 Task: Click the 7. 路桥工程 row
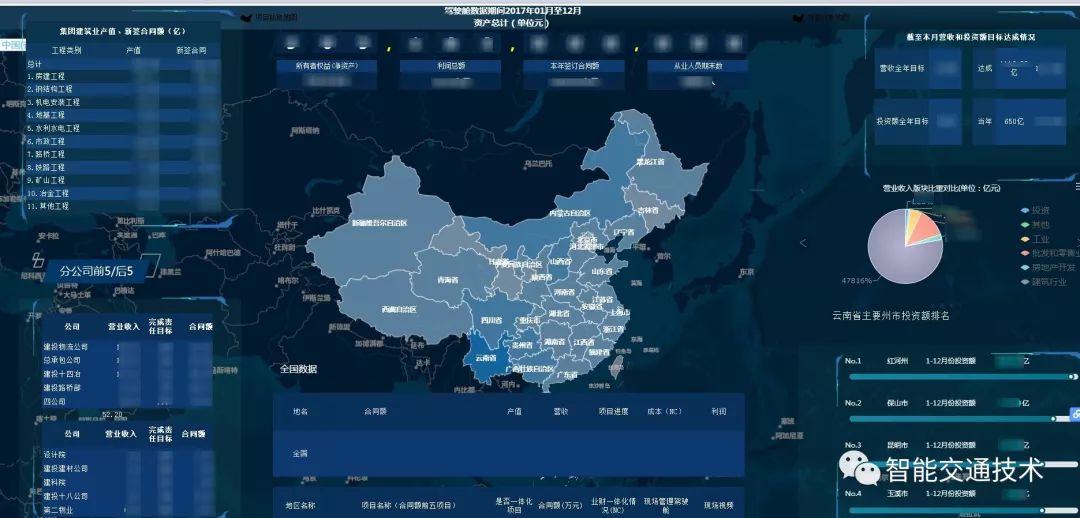[x=124, y=155]
